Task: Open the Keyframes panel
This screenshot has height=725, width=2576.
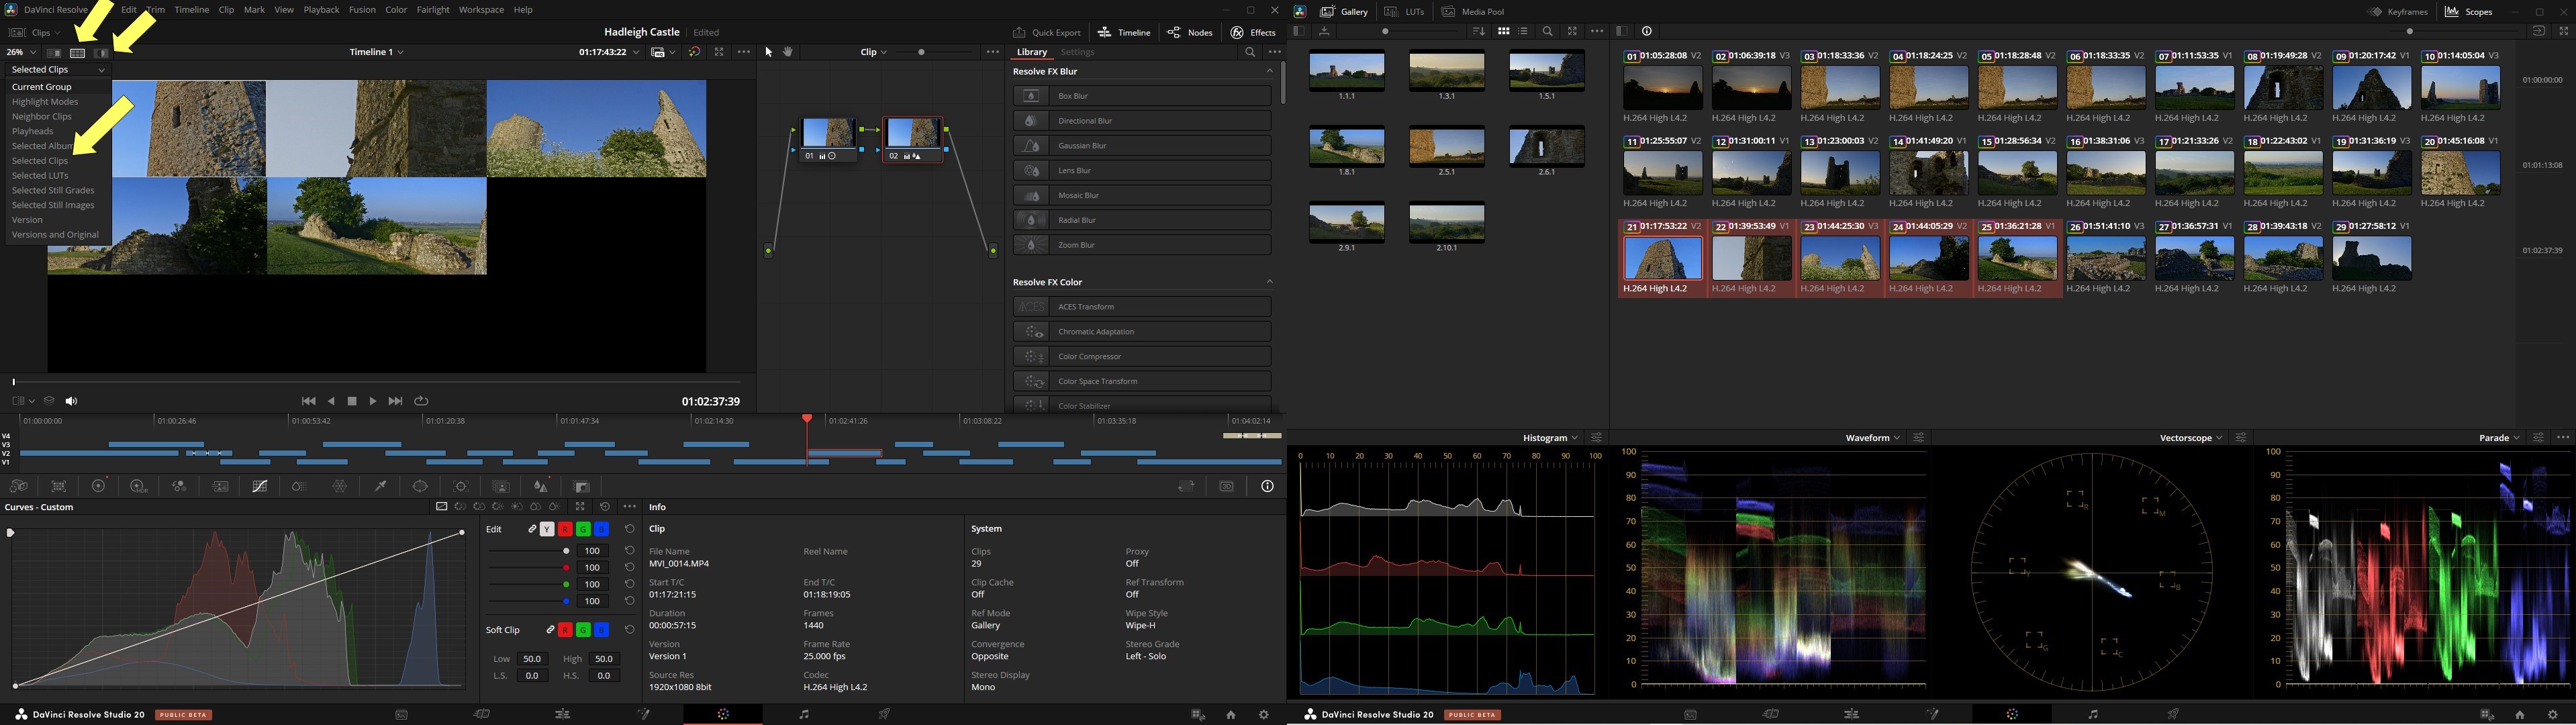Action: click(2398, 12)
